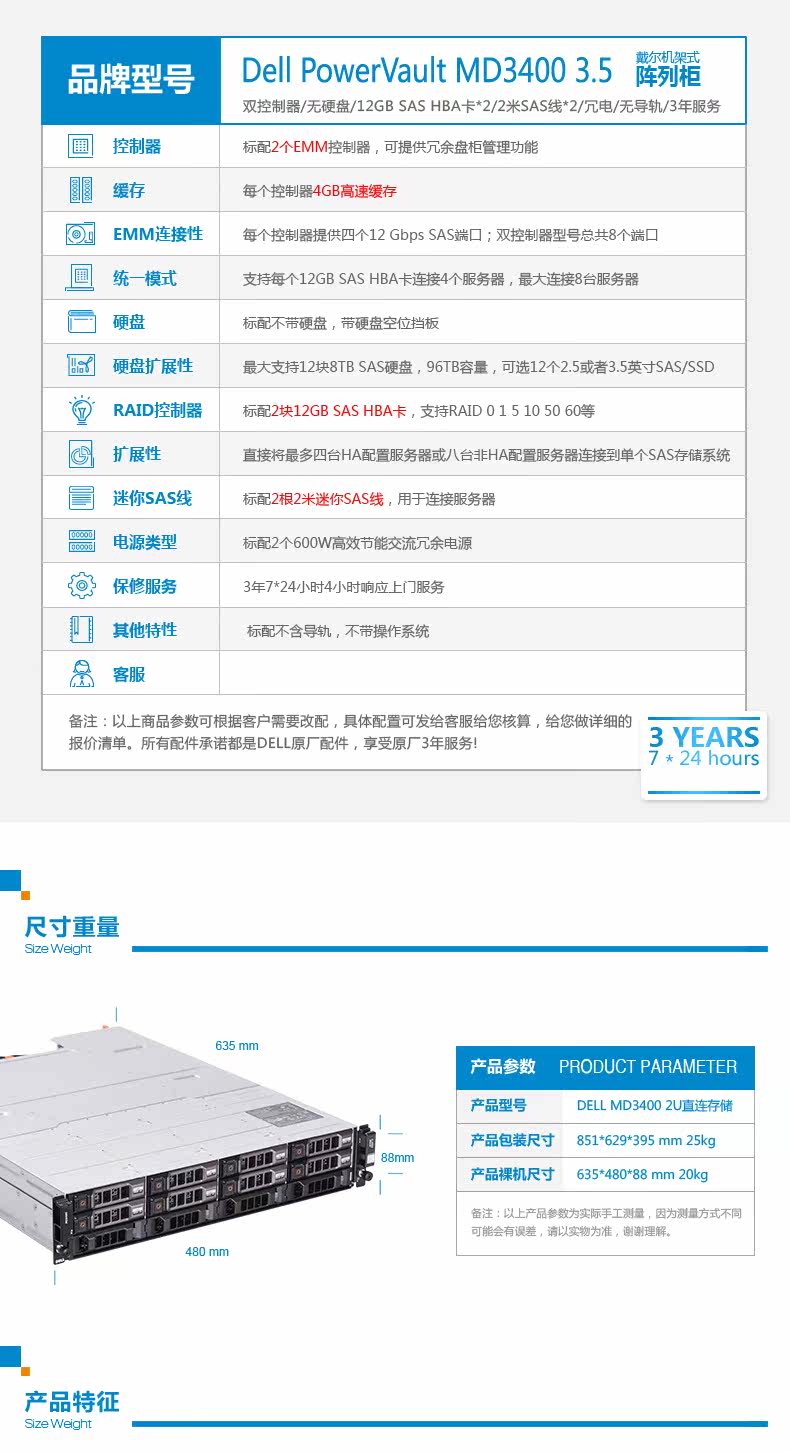Click the 戴尔机架式 阵列柜 text
The width and height of the screenshot is (790, 1452).
(x=668, y=69)
